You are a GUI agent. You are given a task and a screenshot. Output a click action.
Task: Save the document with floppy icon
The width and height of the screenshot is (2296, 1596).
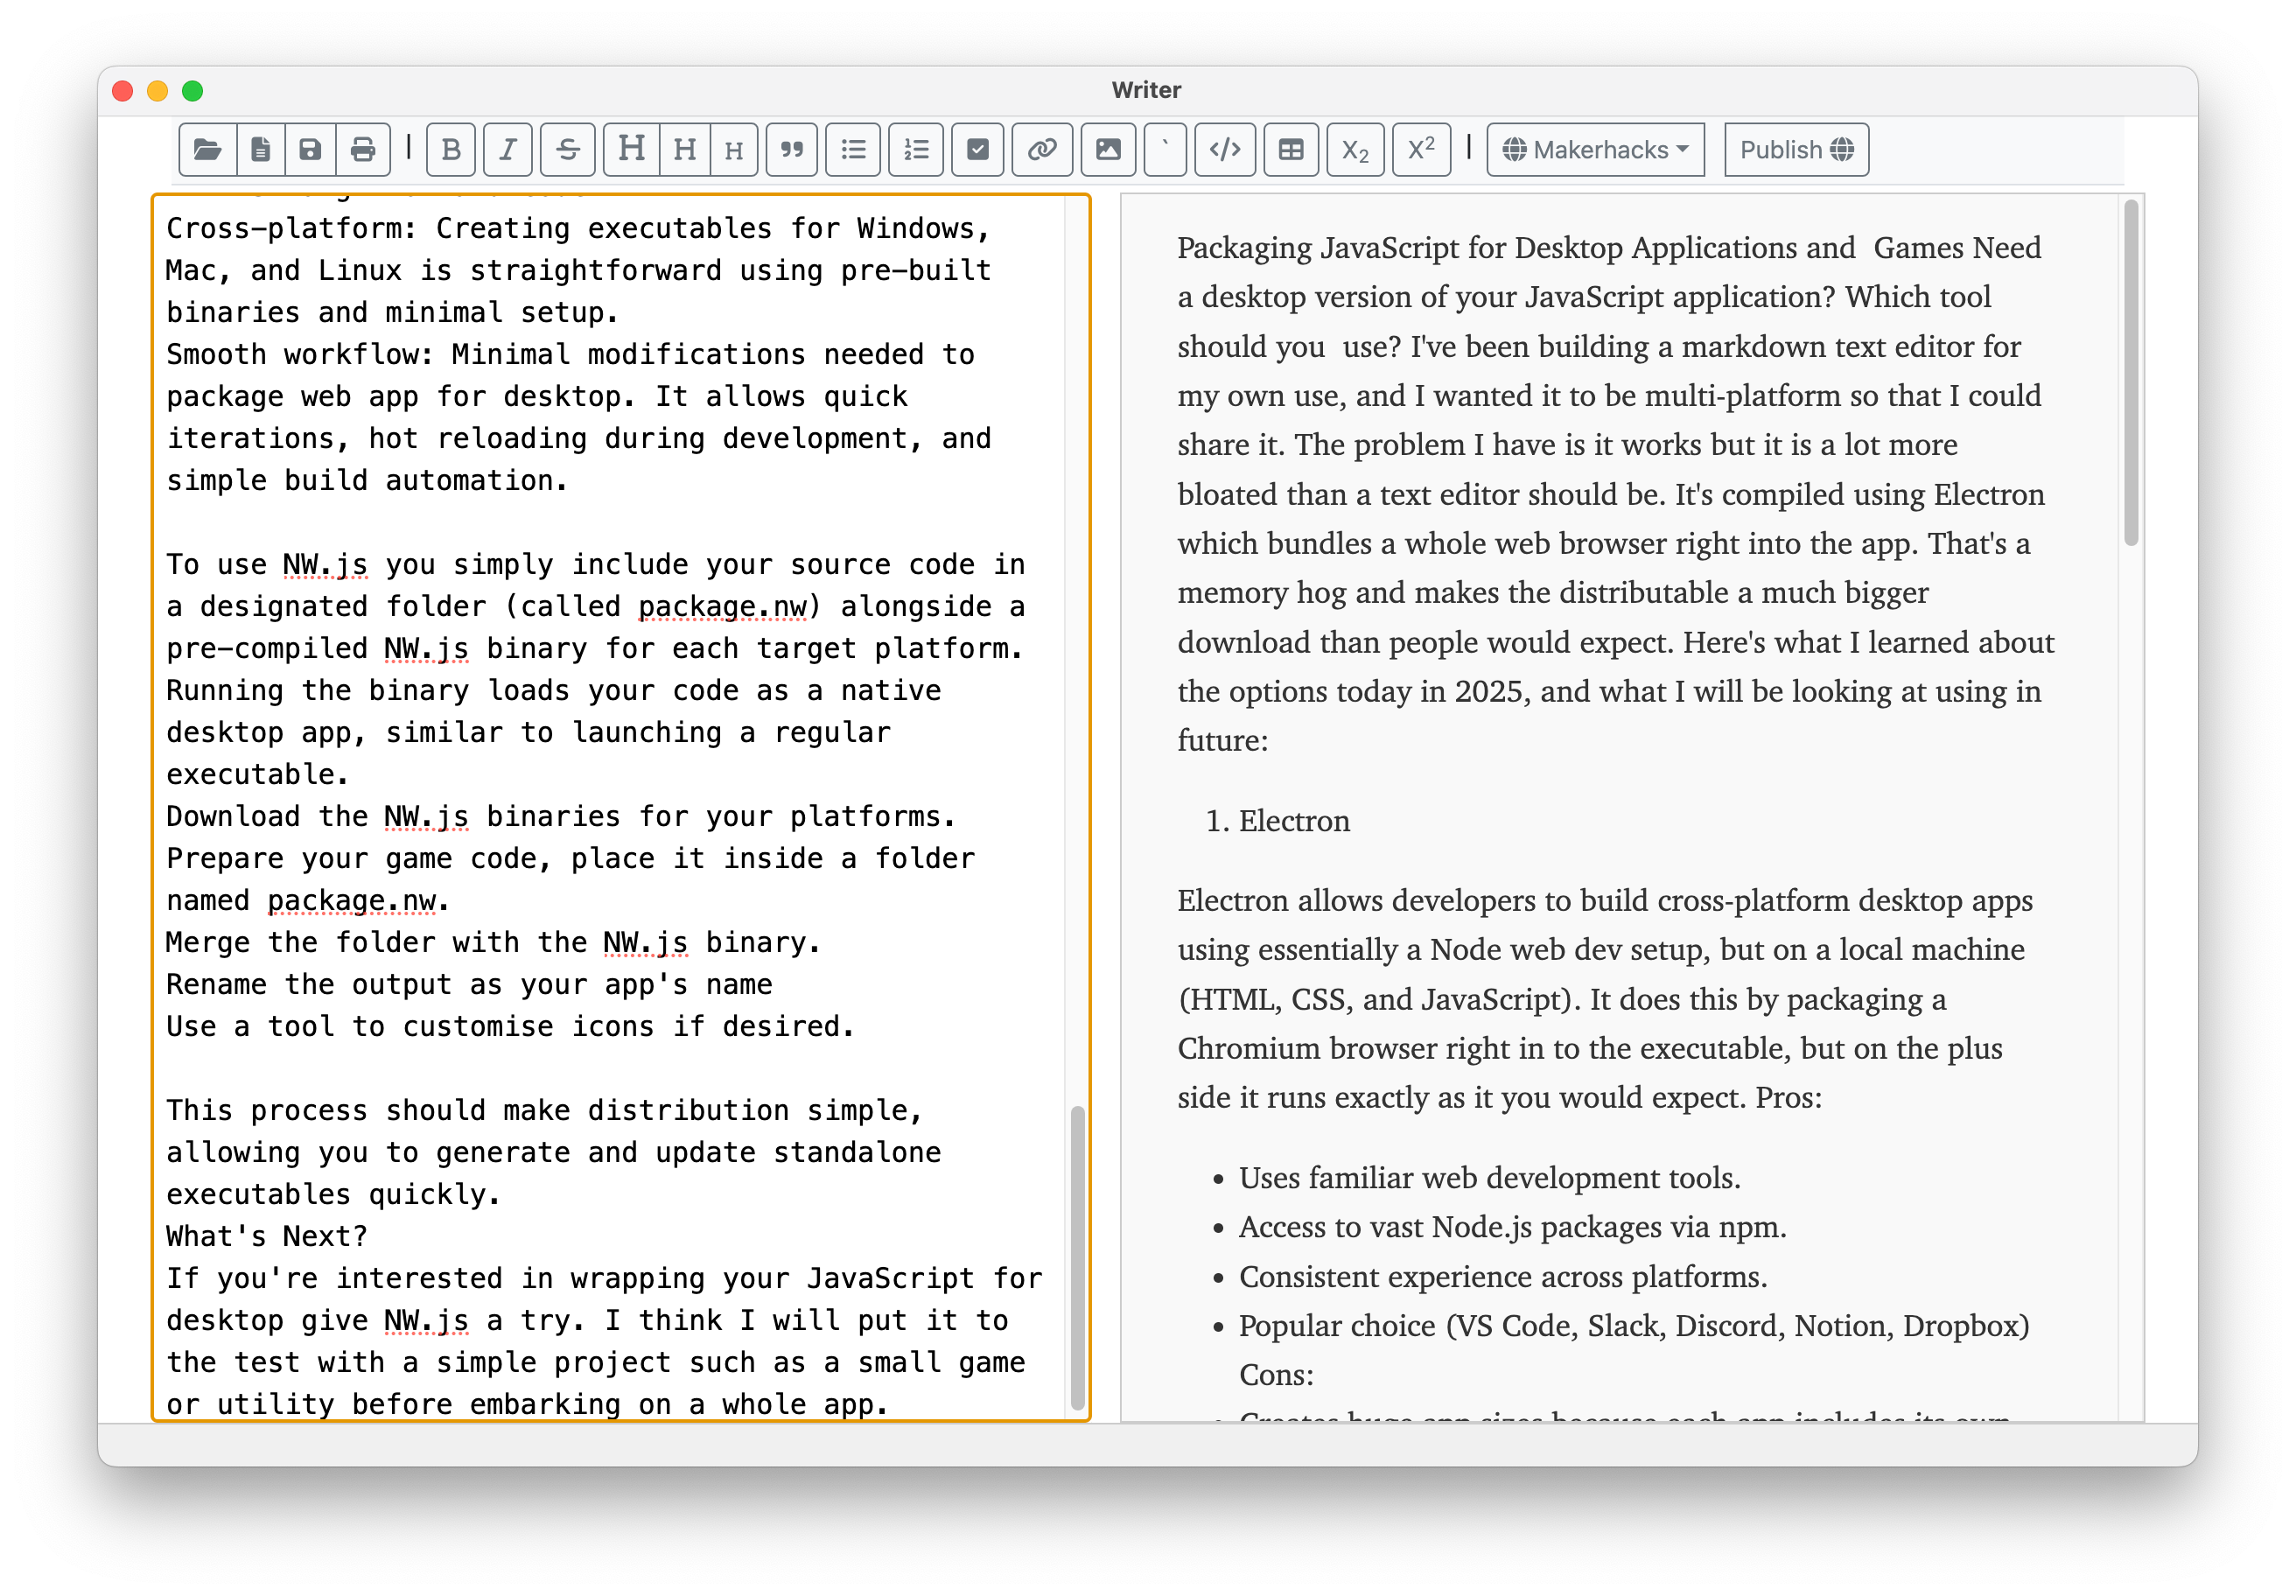pyautogui.click(x=310, y=150)
